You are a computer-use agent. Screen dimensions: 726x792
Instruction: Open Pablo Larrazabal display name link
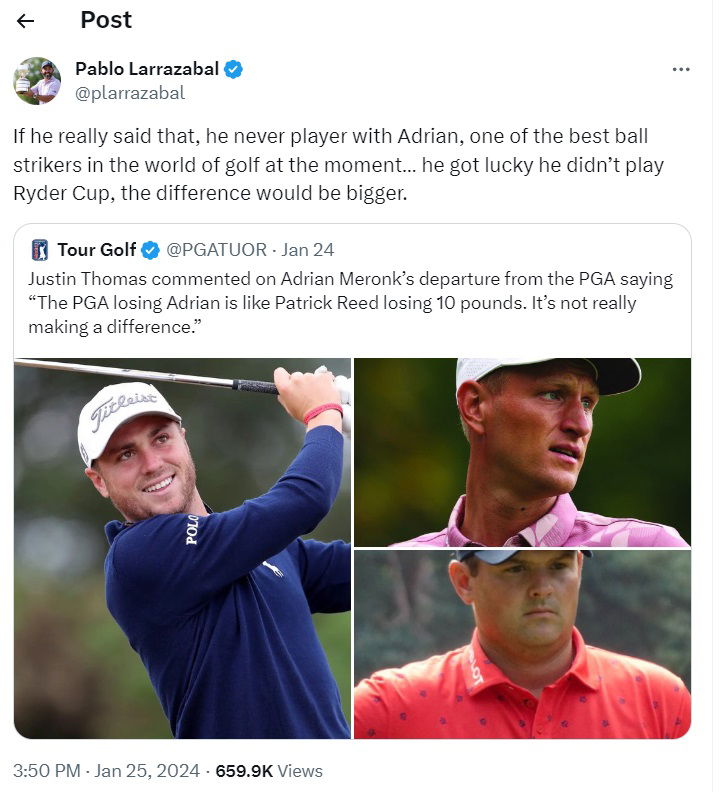[x=147, y=69]
